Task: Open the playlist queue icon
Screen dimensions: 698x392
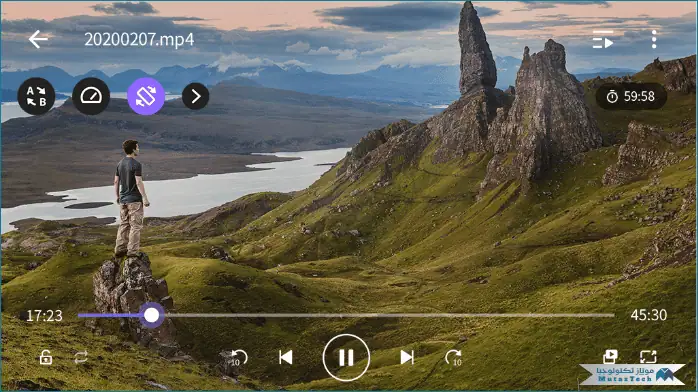Action: coord(603,39)
